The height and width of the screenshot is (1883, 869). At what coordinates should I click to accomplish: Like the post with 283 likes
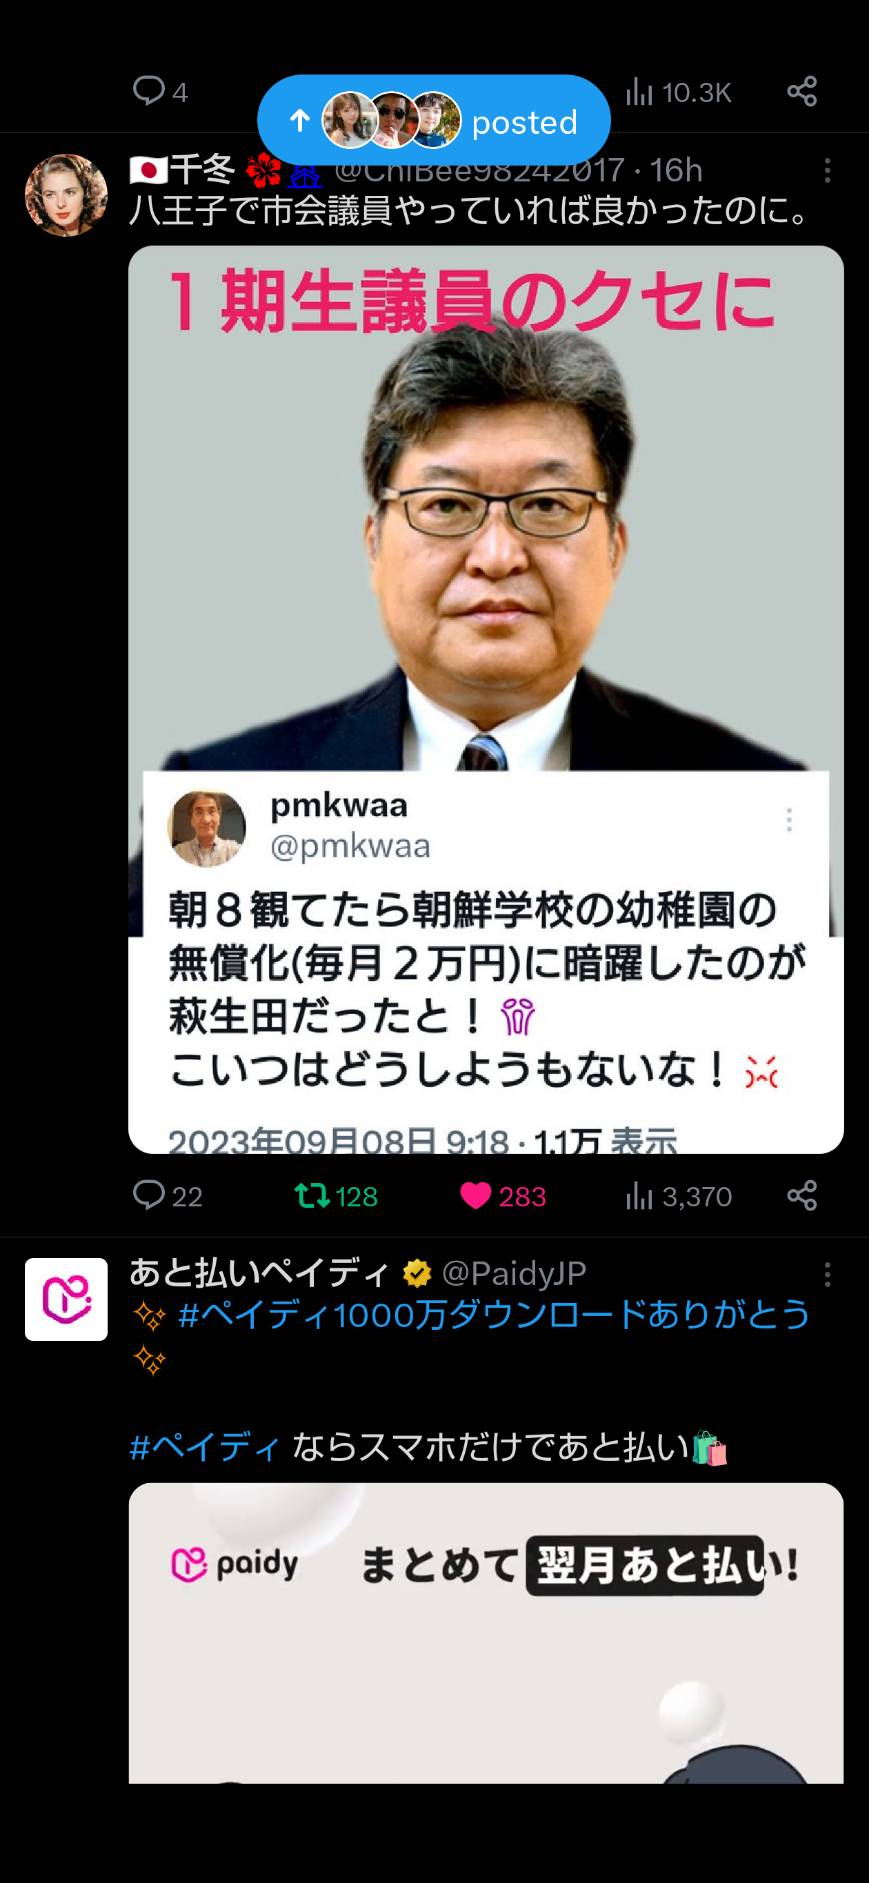(x=503, y=1196)
